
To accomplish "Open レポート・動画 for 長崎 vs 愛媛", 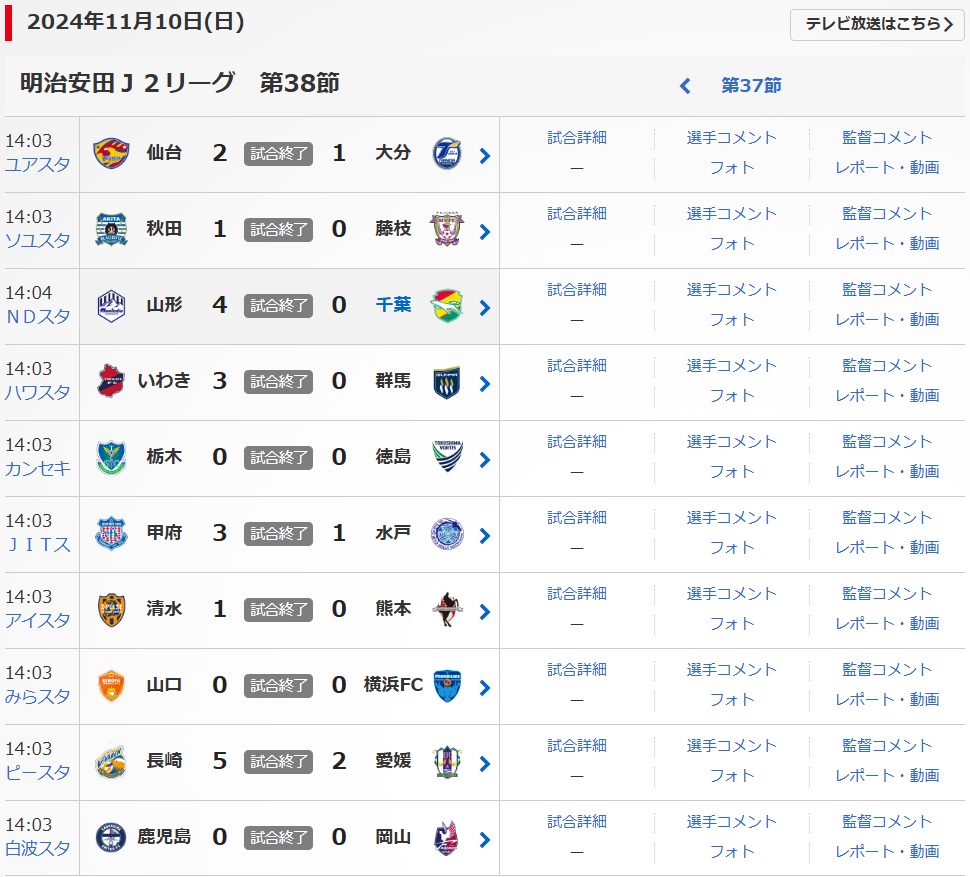I will 887,776.
